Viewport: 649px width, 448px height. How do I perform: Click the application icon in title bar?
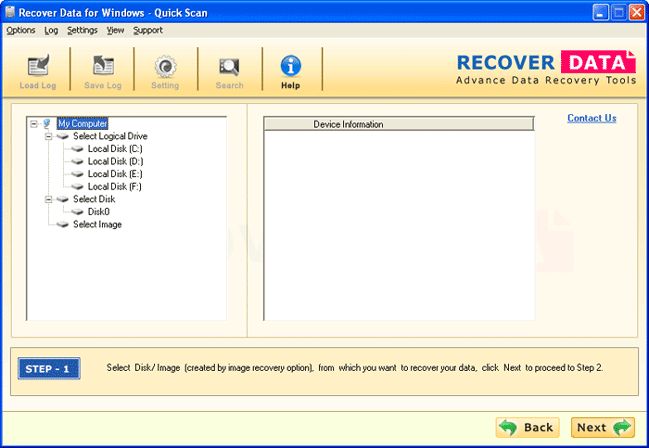tap(10, 12)
